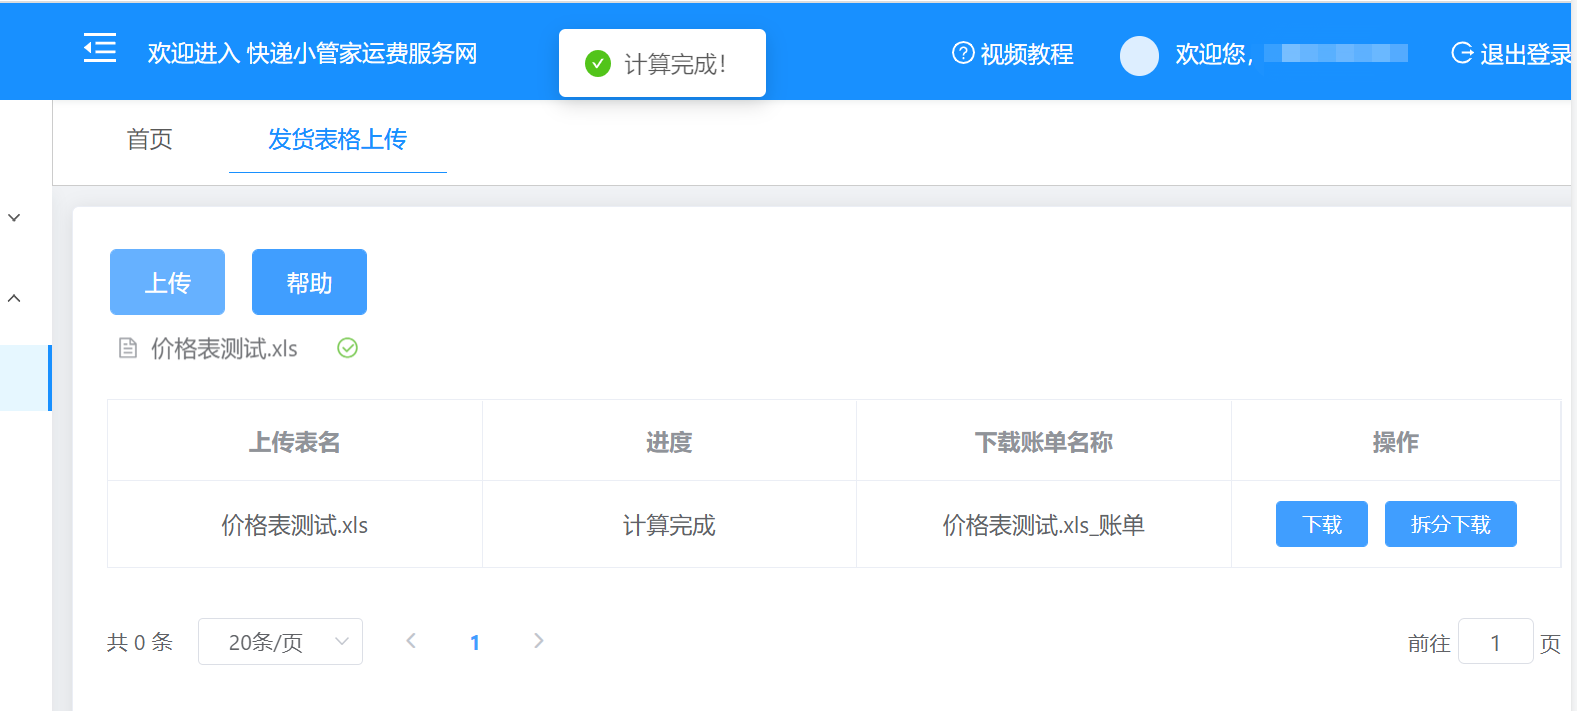Click the 价格表测试.xls table cell

(295, 525)
